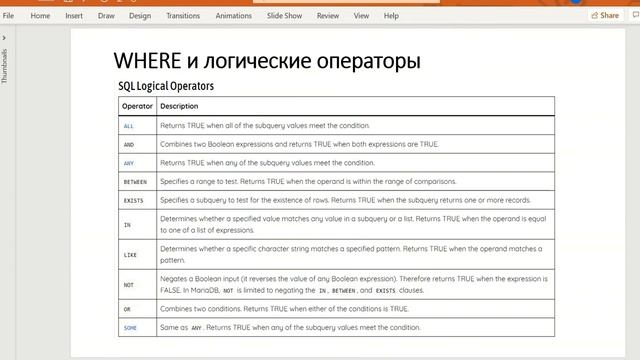Follow the blue ALL operator link
Screen dimensions: 640x360
click(129, 126)
